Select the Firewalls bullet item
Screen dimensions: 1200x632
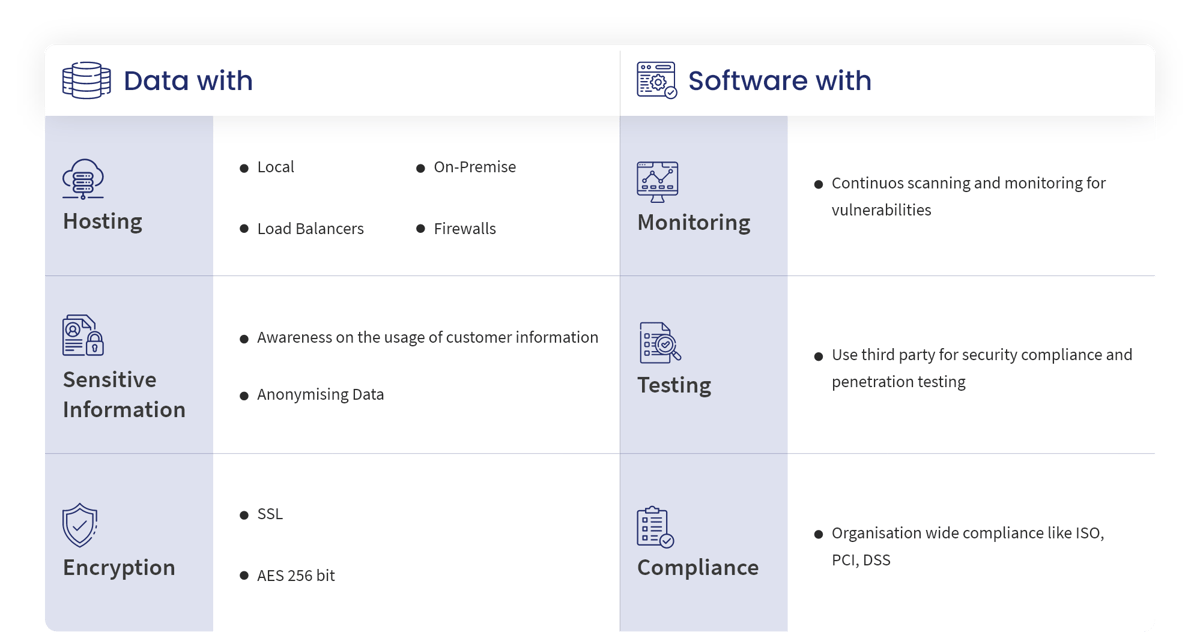tap(464, 229)
